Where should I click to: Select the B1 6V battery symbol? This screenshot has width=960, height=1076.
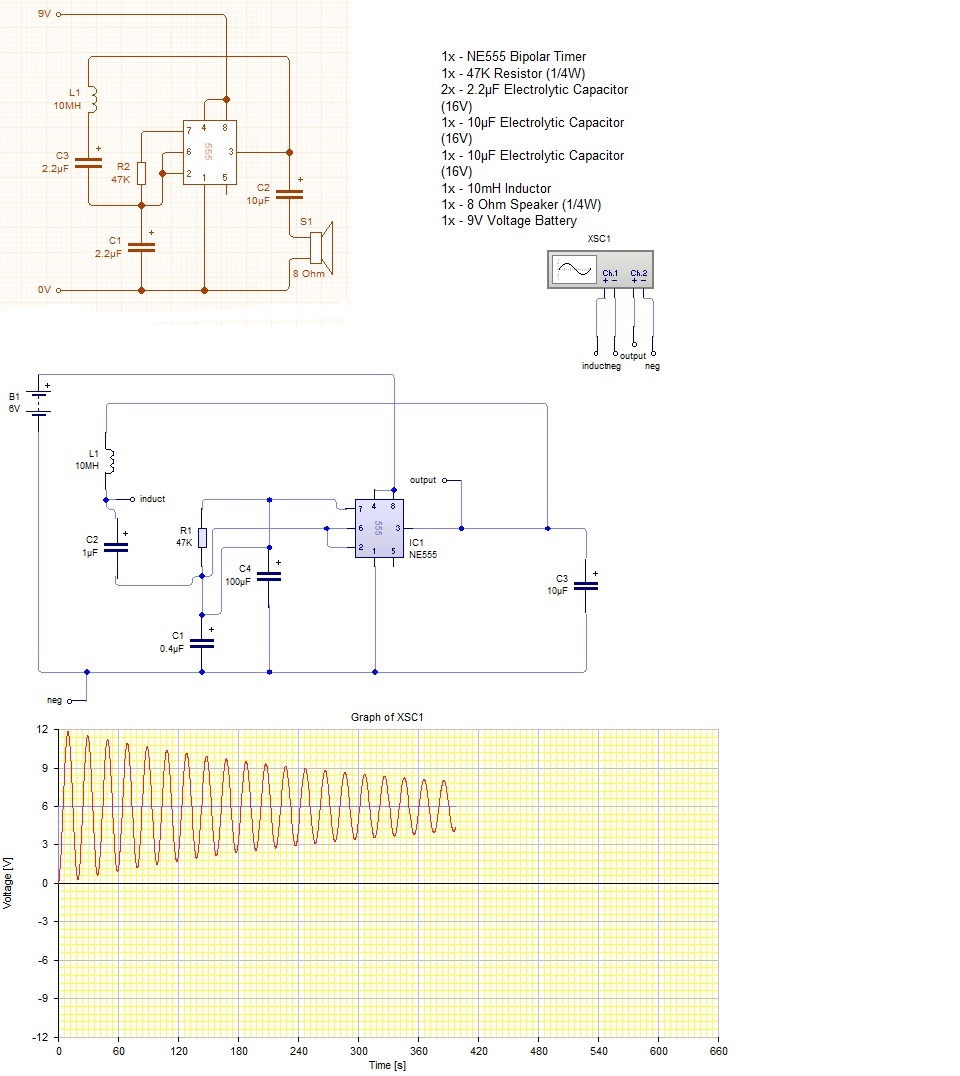39,403
